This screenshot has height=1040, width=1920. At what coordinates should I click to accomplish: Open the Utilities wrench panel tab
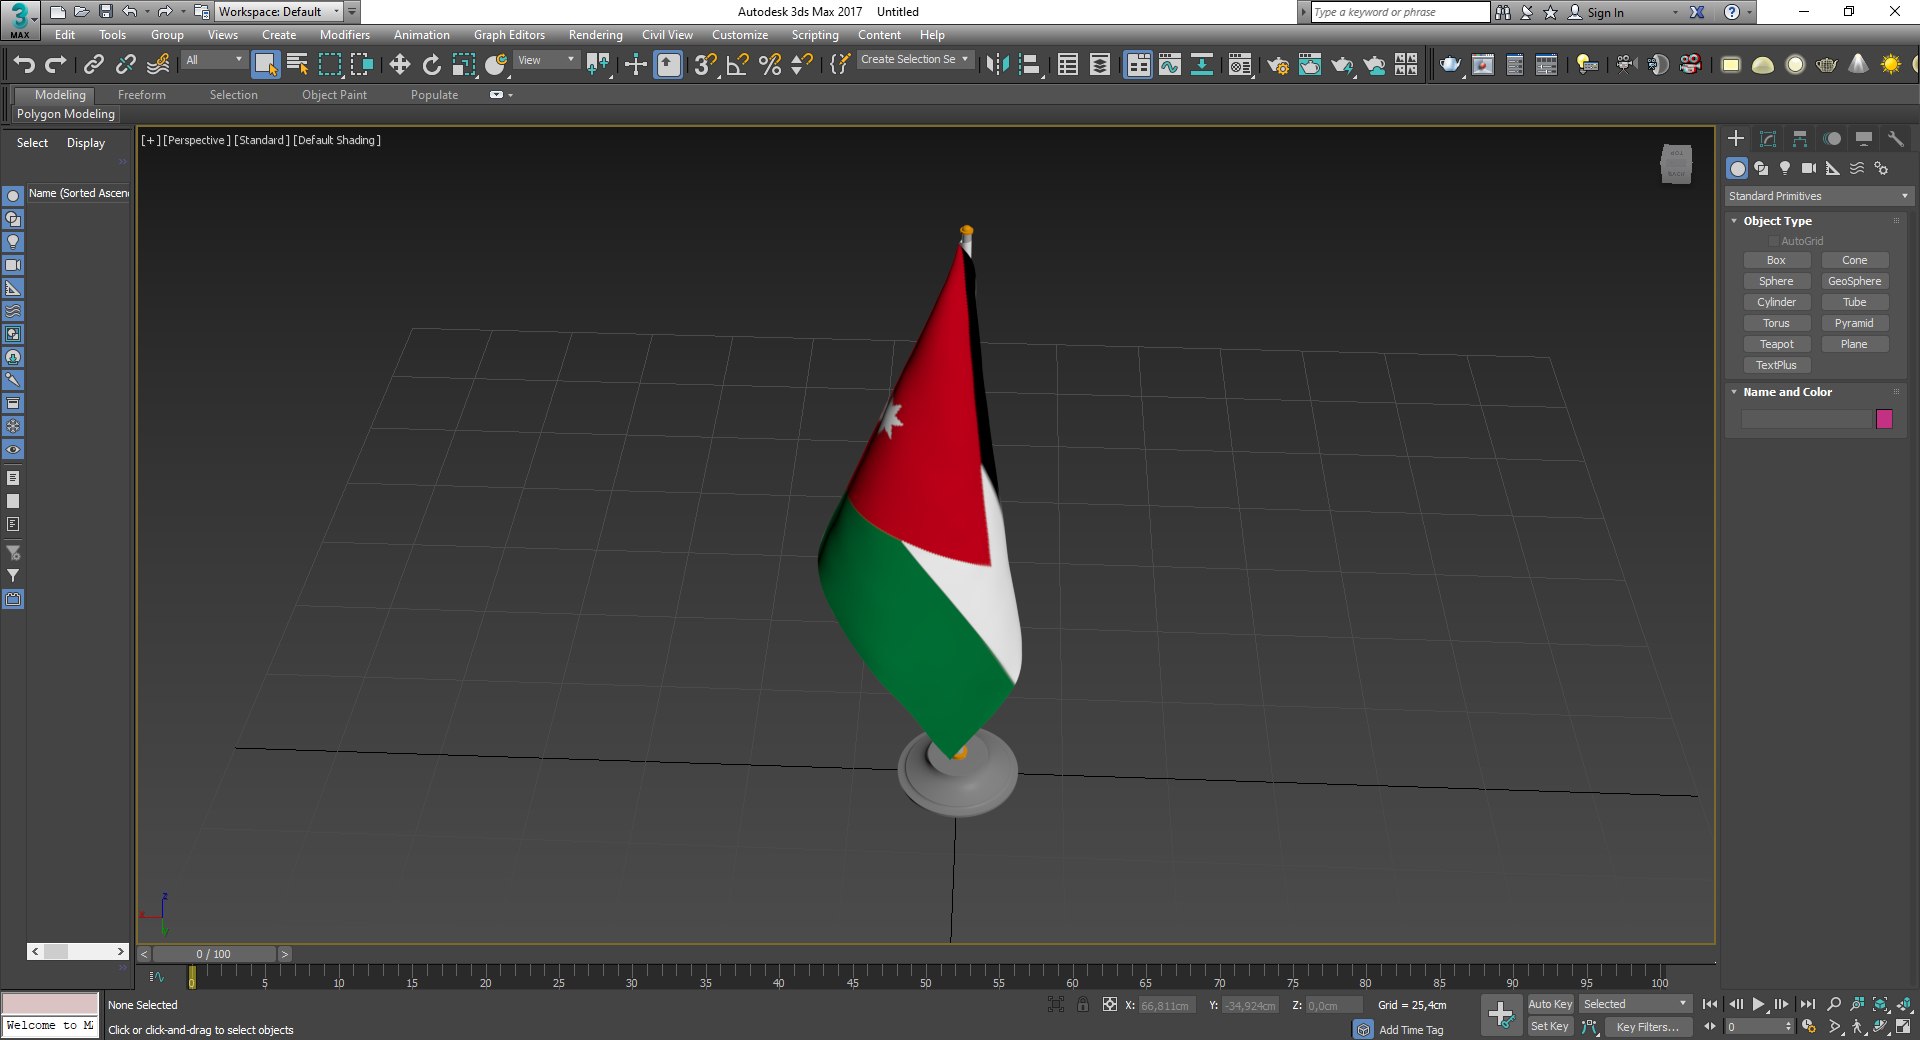tap(1896, 139)
